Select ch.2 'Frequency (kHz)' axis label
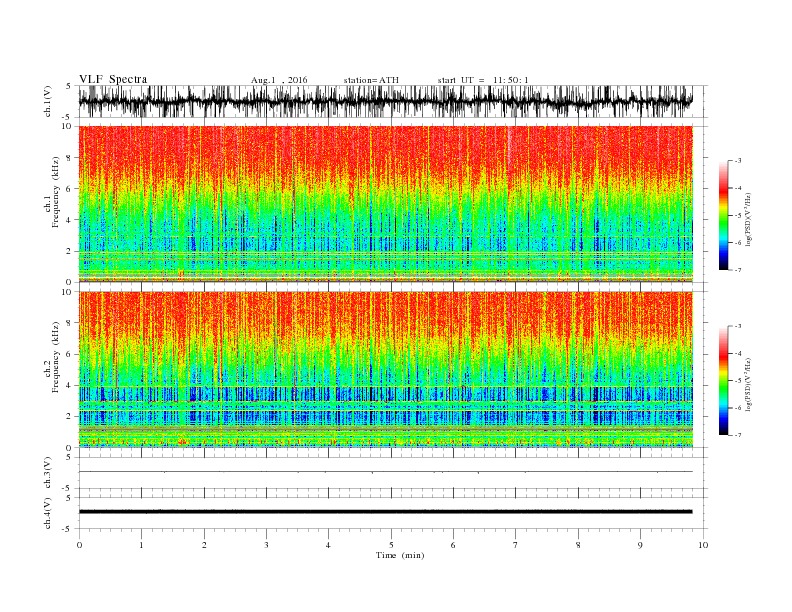Image resolution: width=792 pixels, height=612 pixels. point(56,357)
